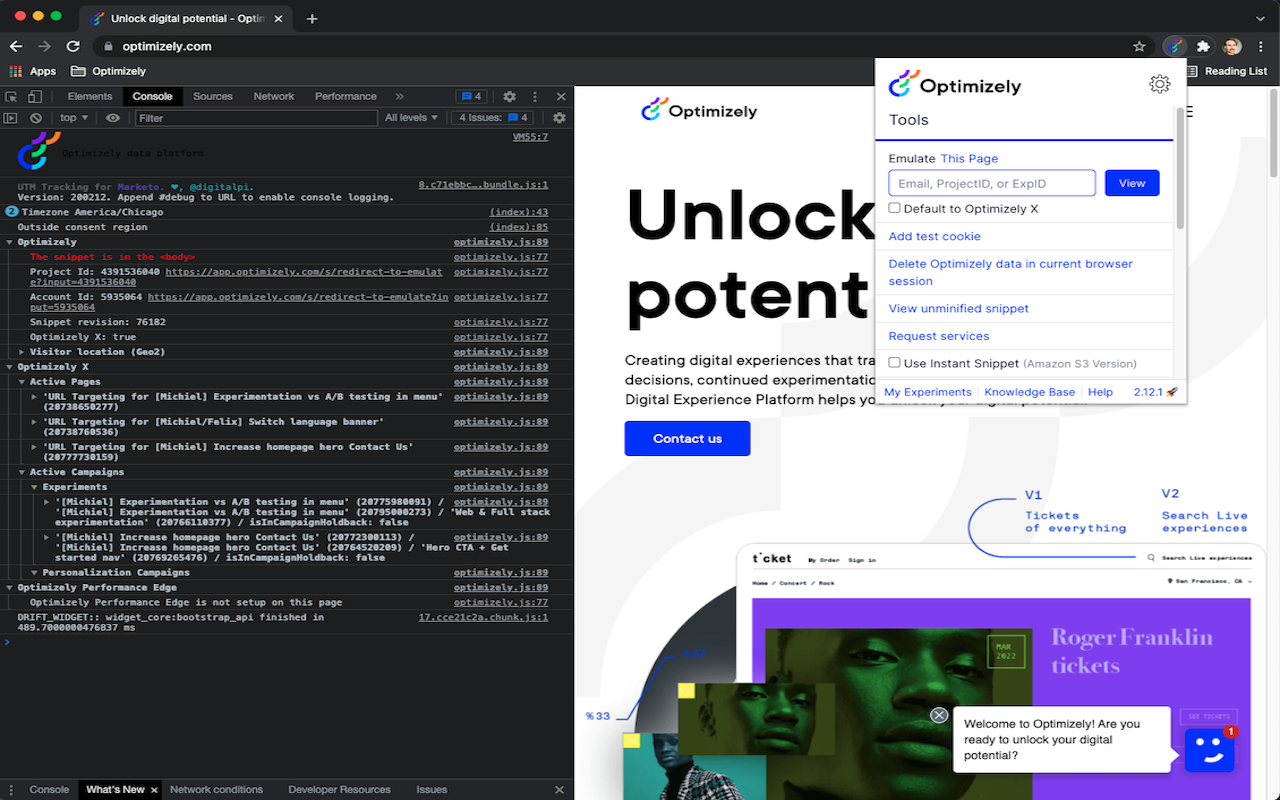Collapse the Optimizely X console group

10,367
